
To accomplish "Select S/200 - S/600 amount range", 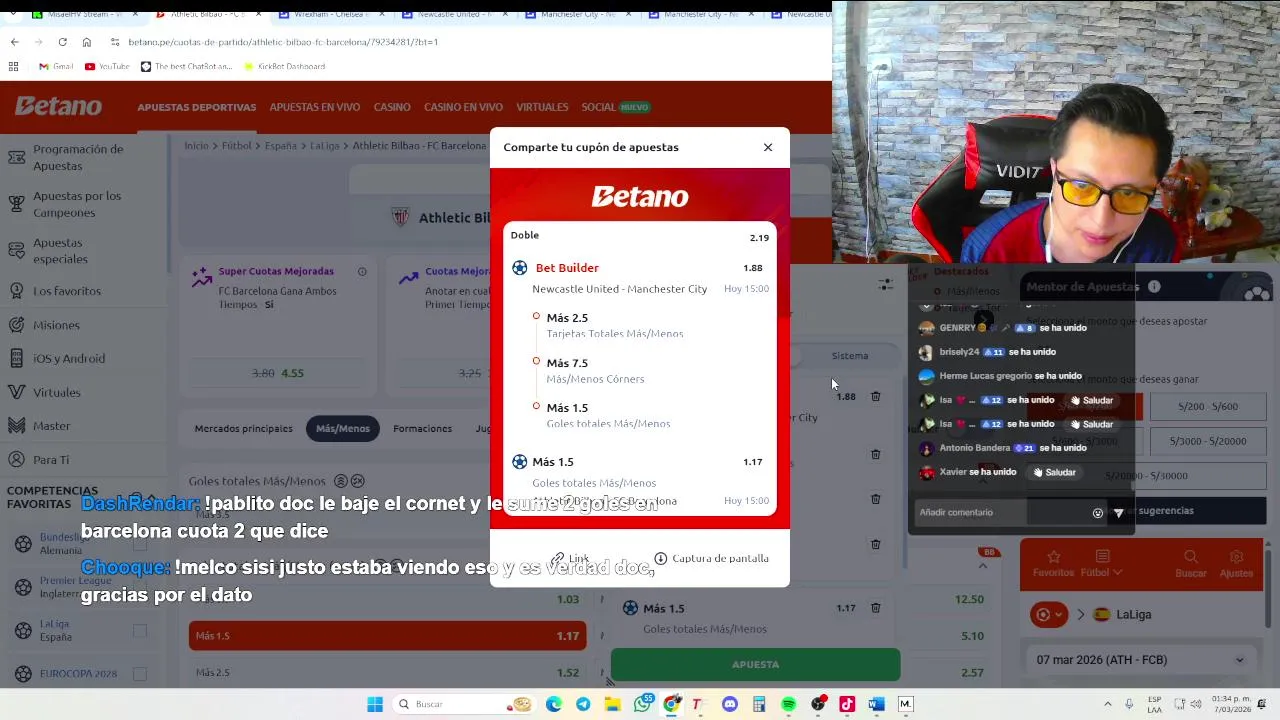I will 1207,406.
